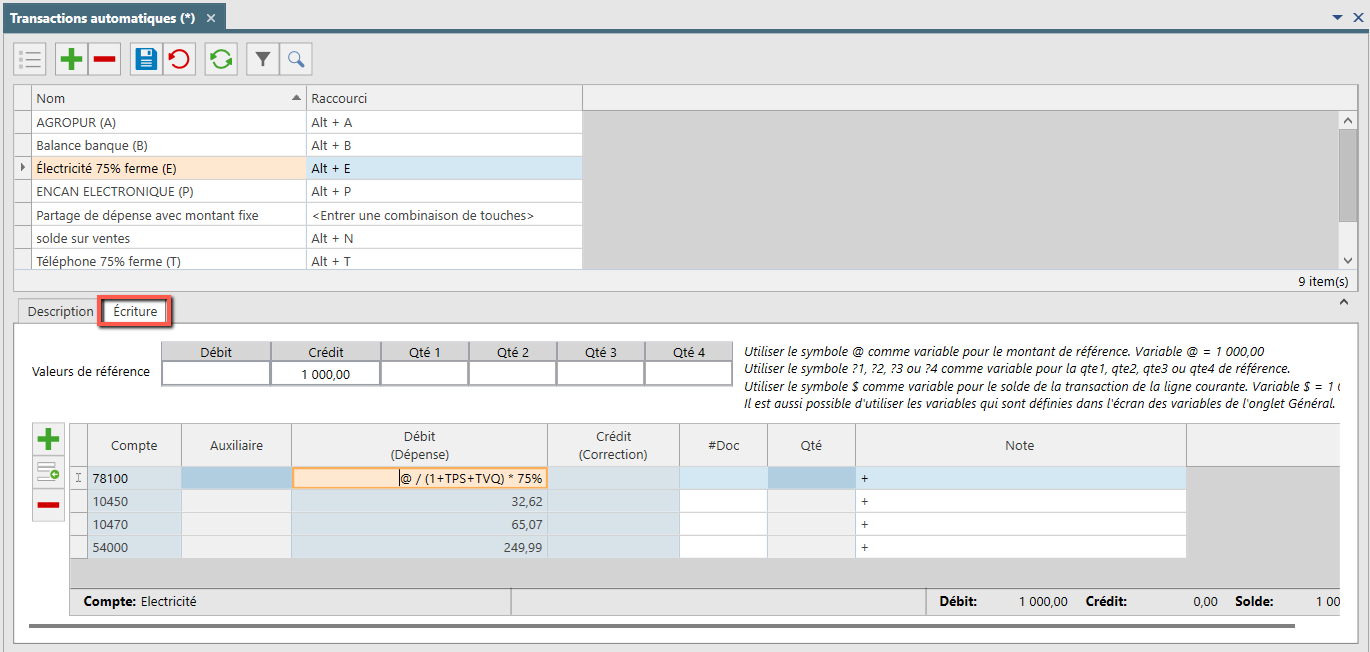This screenshot has height=652, width=1370.
Task: Click the list view icon in toolbar
Action: tap(30, 60)
